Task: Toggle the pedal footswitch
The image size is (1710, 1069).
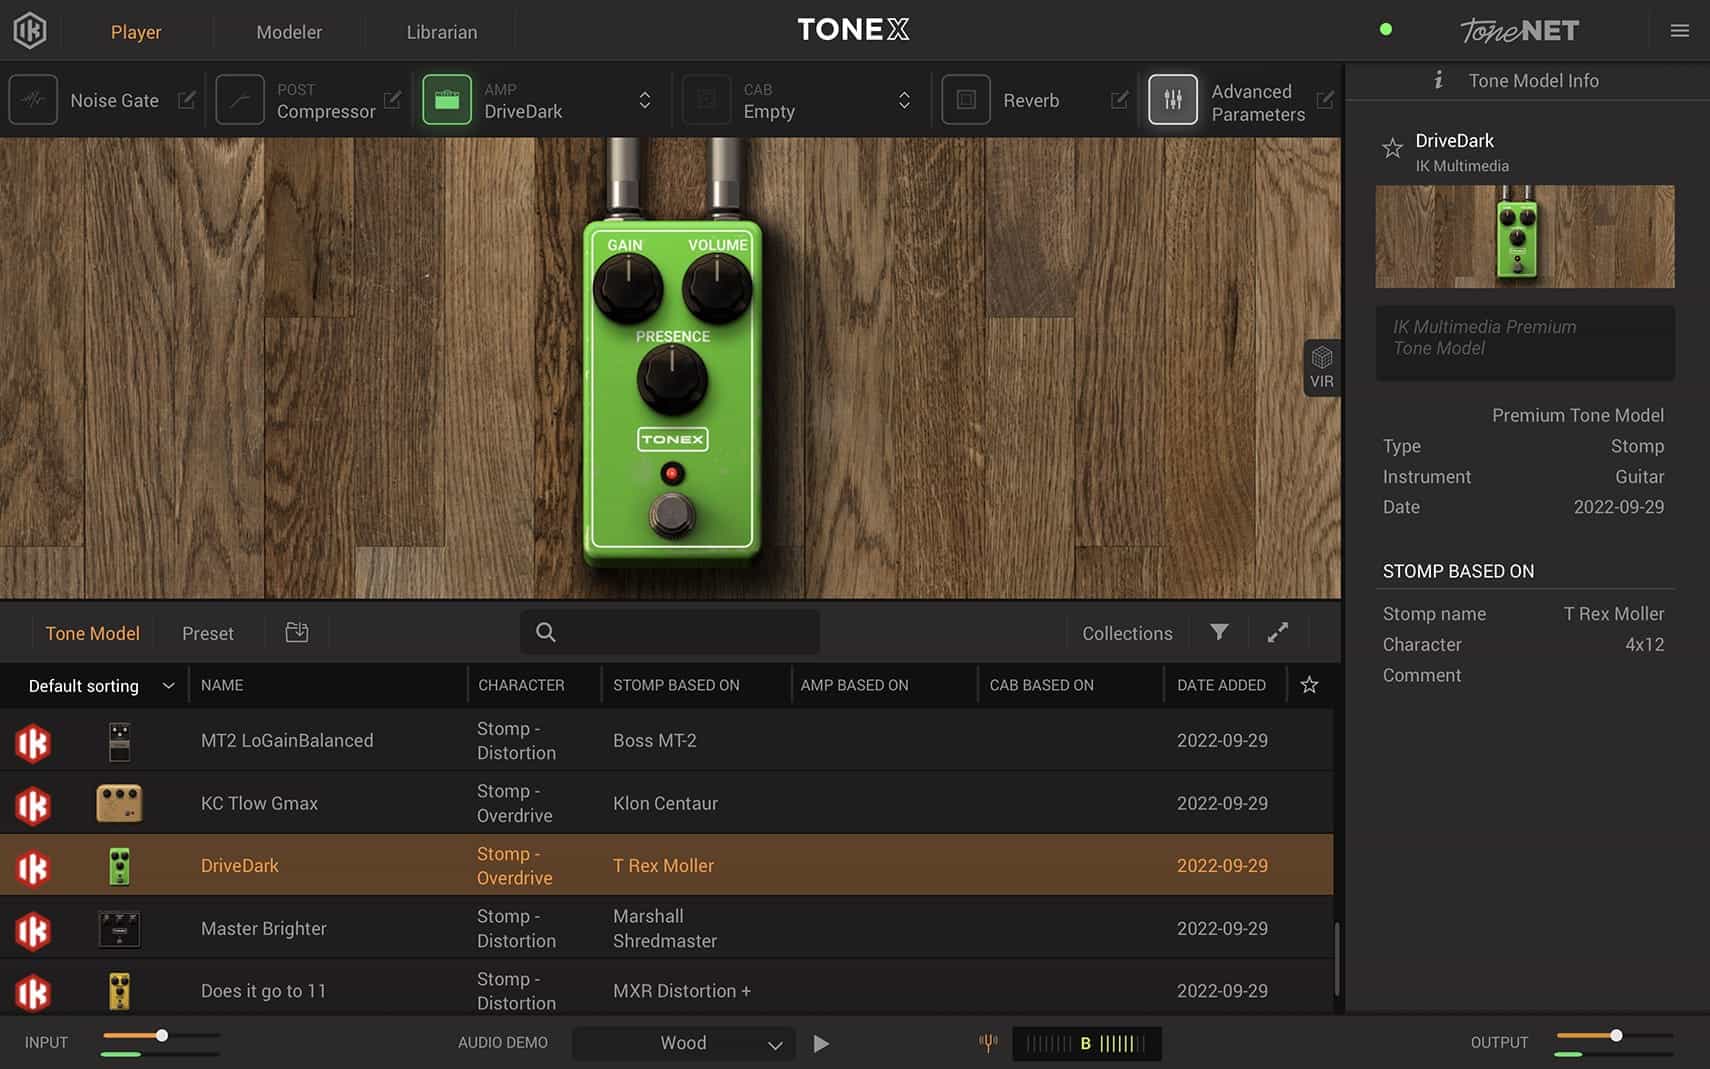Action: click(672, 515)
